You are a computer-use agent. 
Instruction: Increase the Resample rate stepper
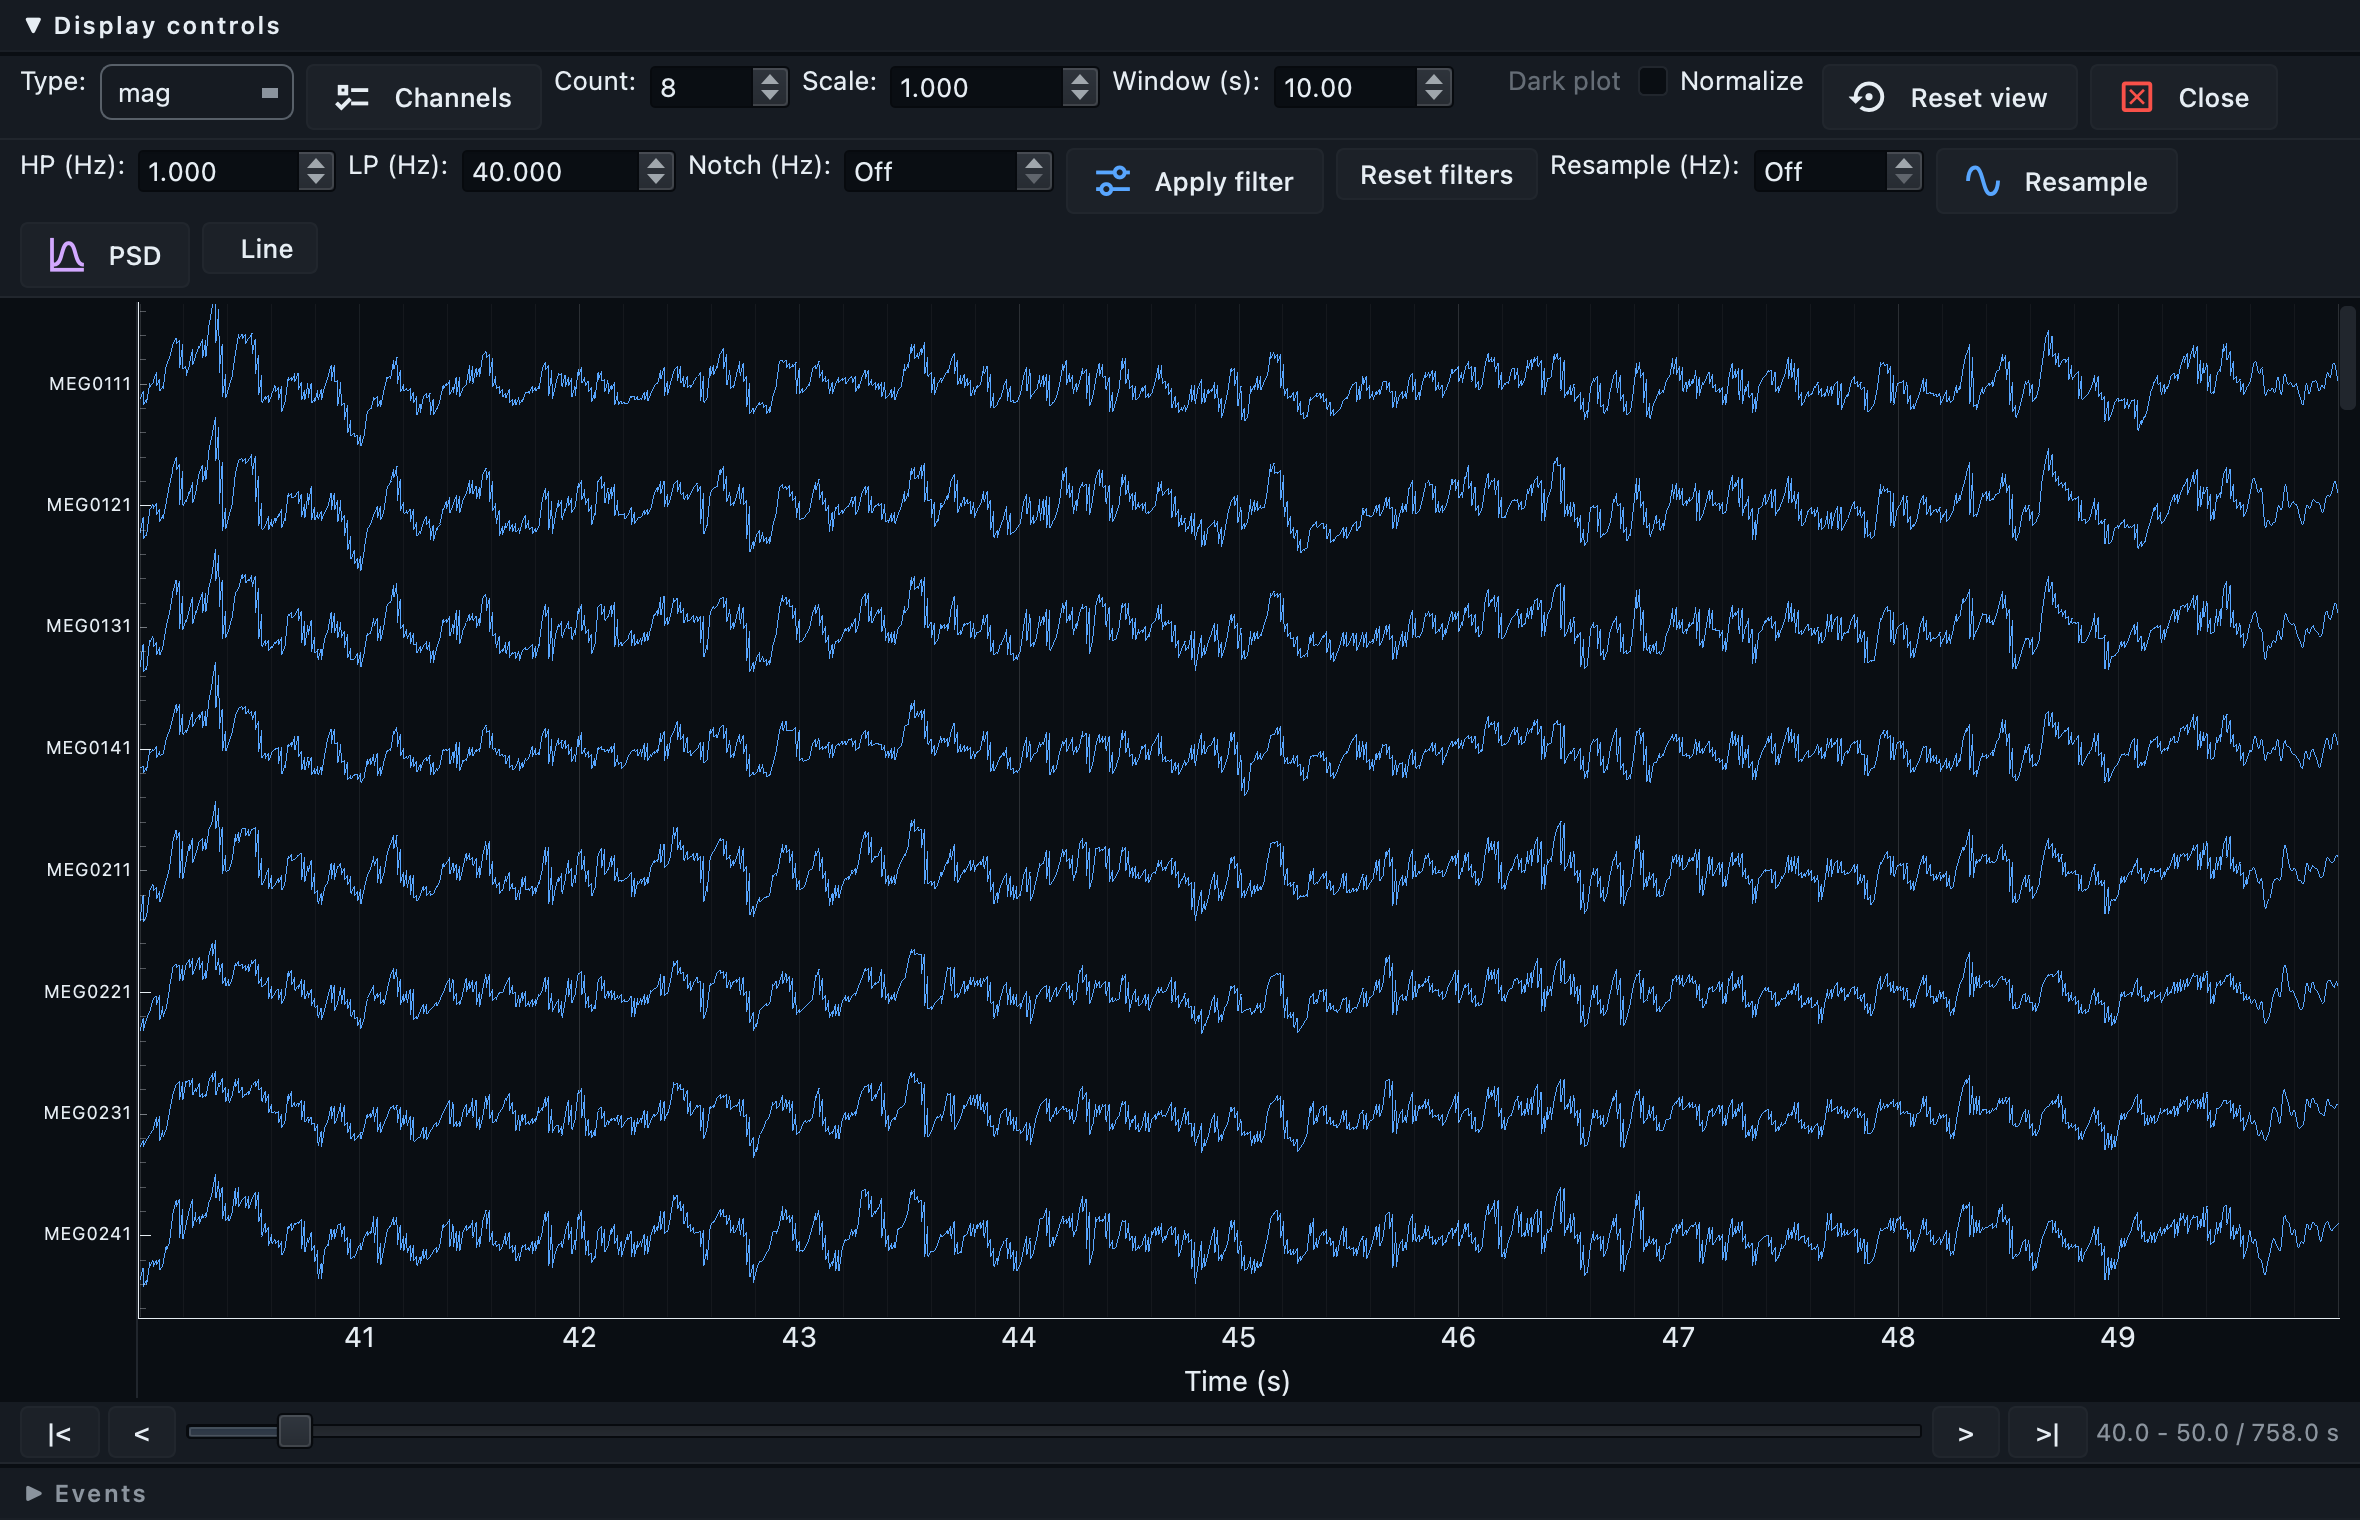pos(1904,162)
